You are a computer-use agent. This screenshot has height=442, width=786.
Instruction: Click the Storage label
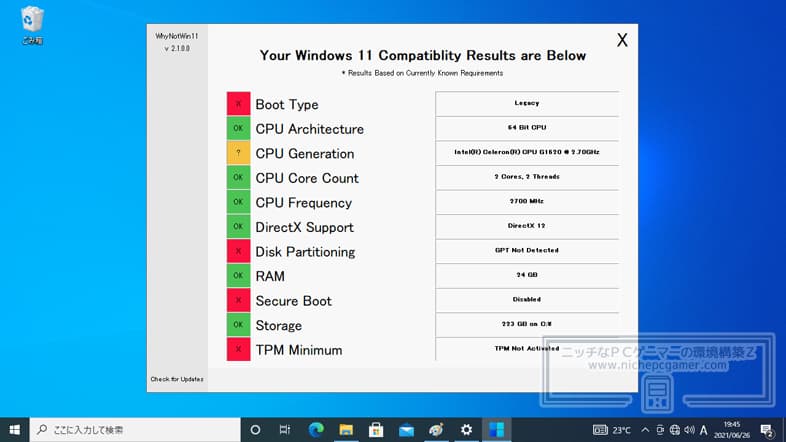[278, 325]
